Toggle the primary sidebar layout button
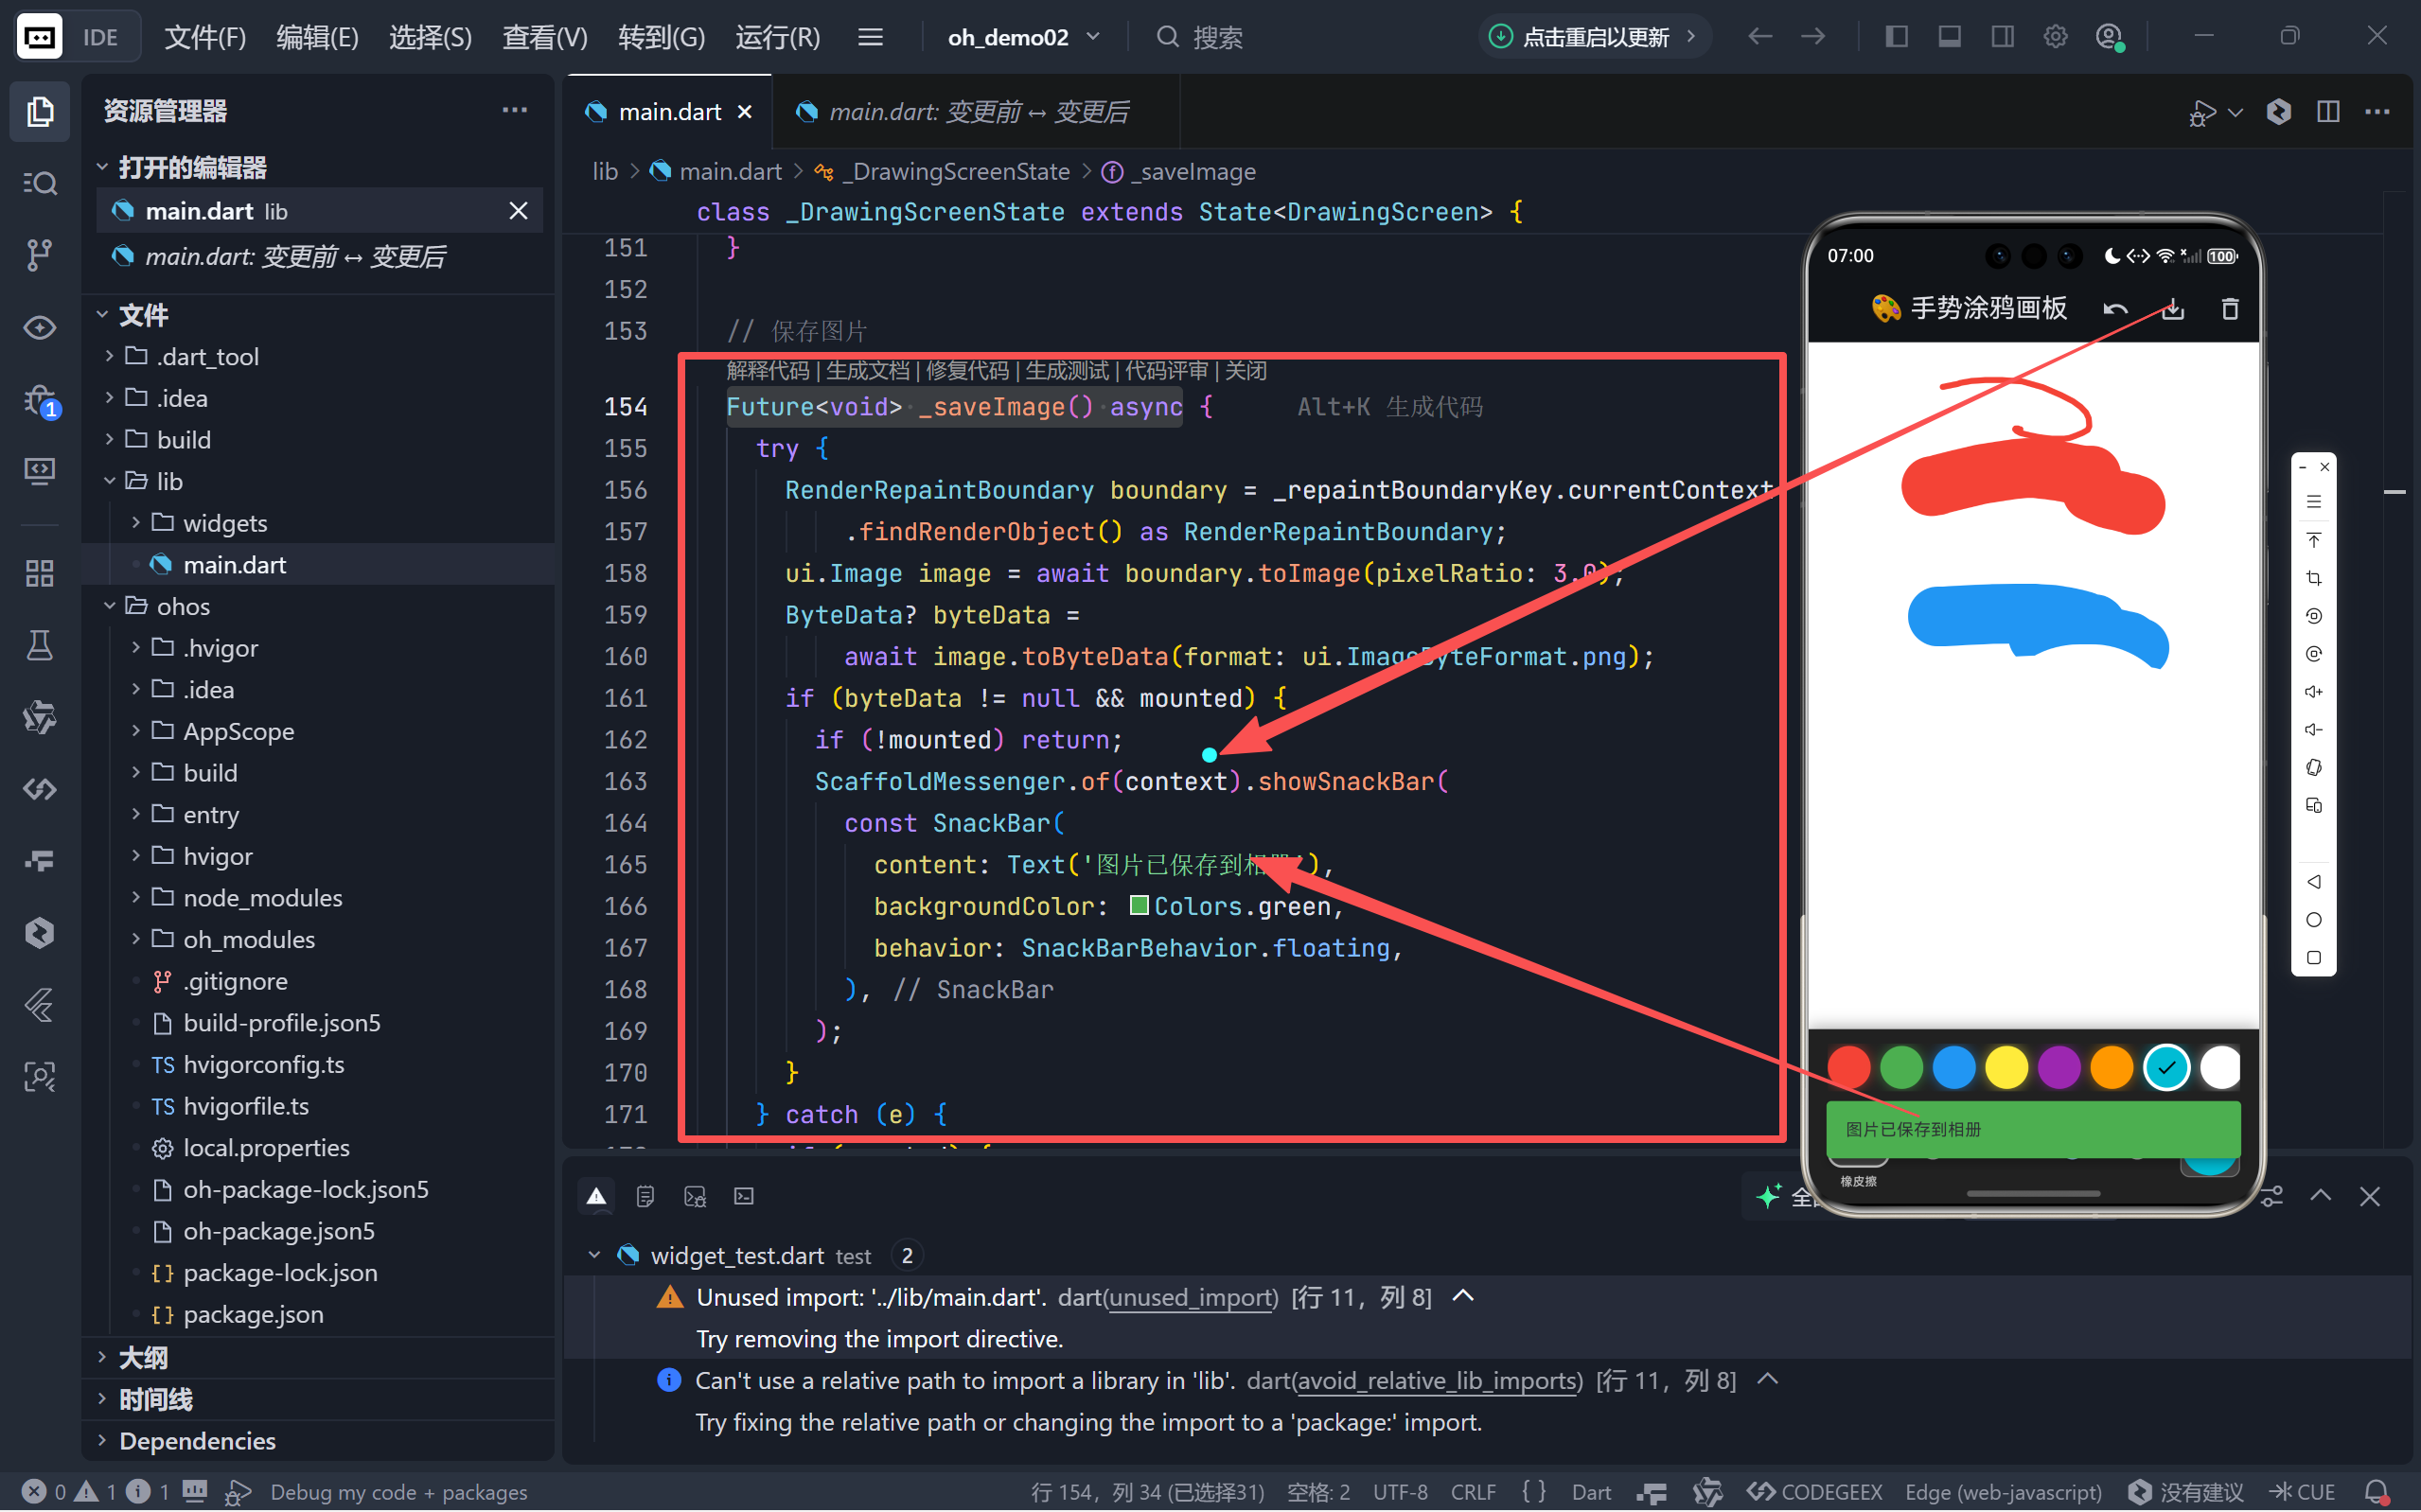2421x1512 pixels. (x=1896, y=37)
